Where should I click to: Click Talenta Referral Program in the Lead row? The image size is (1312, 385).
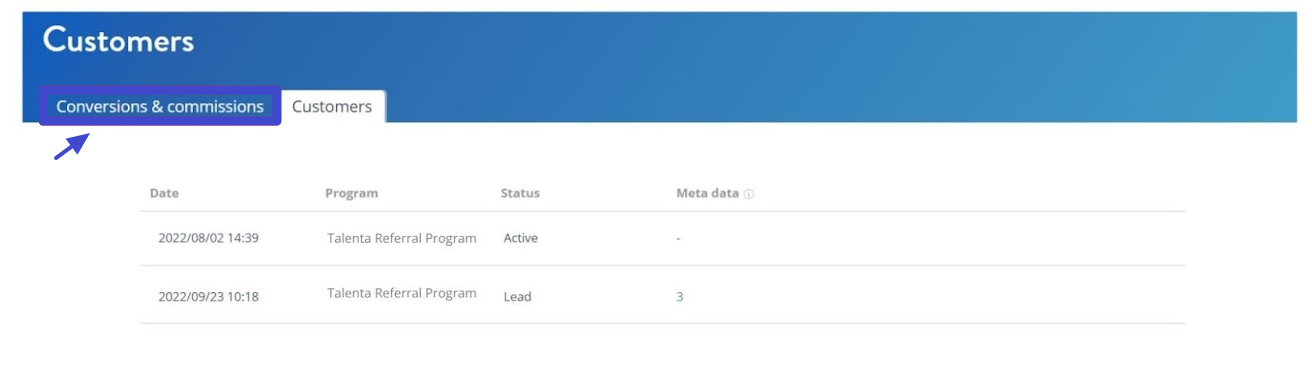pyautogui.click(x=402, y=293)
